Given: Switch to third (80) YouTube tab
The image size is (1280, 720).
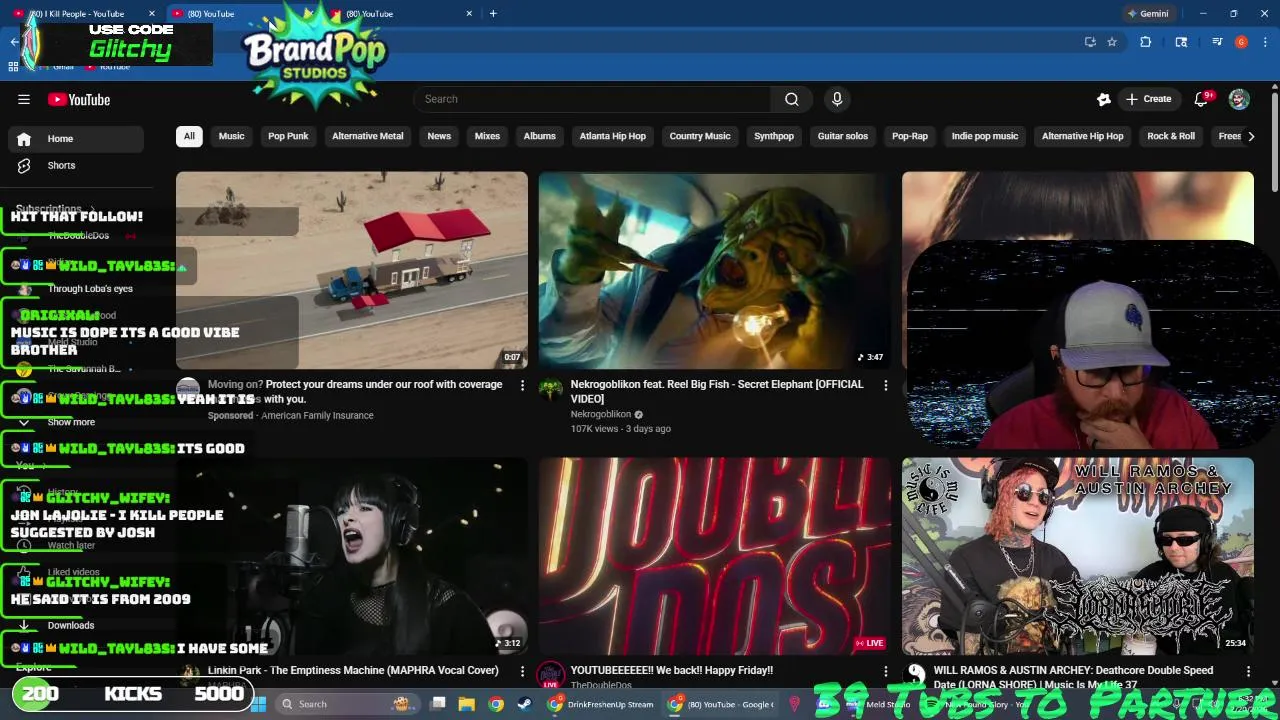Looking at the screenshot, I should click(400, 14).
